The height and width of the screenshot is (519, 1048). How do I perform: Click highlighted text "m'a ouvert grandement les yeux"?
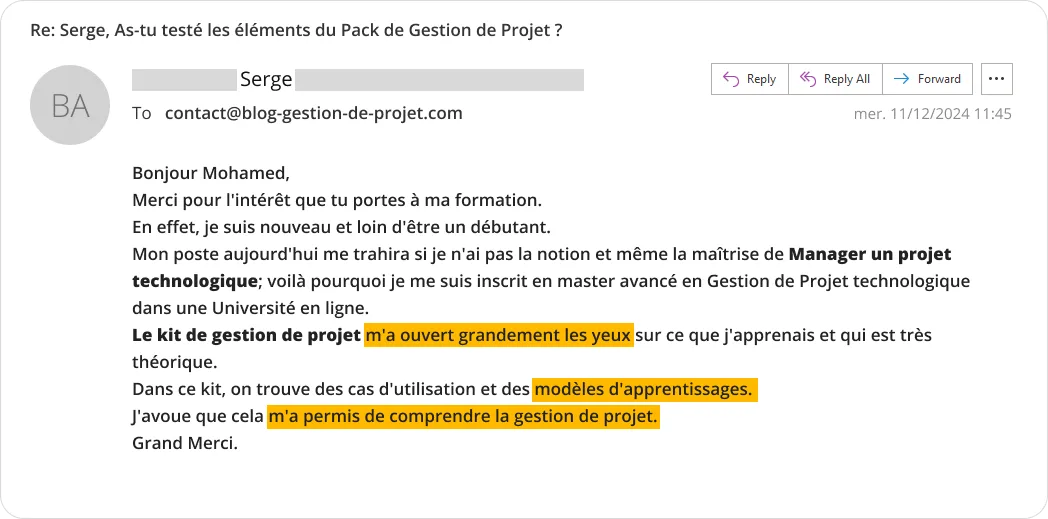[x=499, y=335]
